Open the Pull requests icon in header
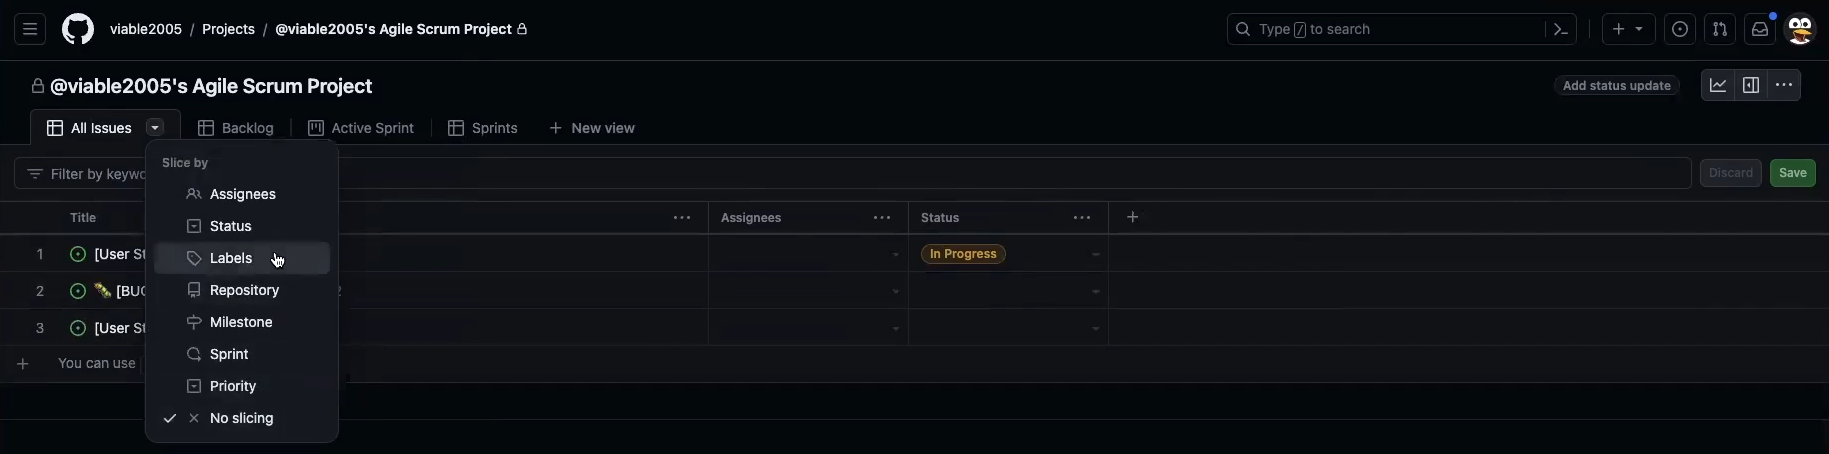1829x454 pixels. pyautogui.click(x=1720, y=29)
